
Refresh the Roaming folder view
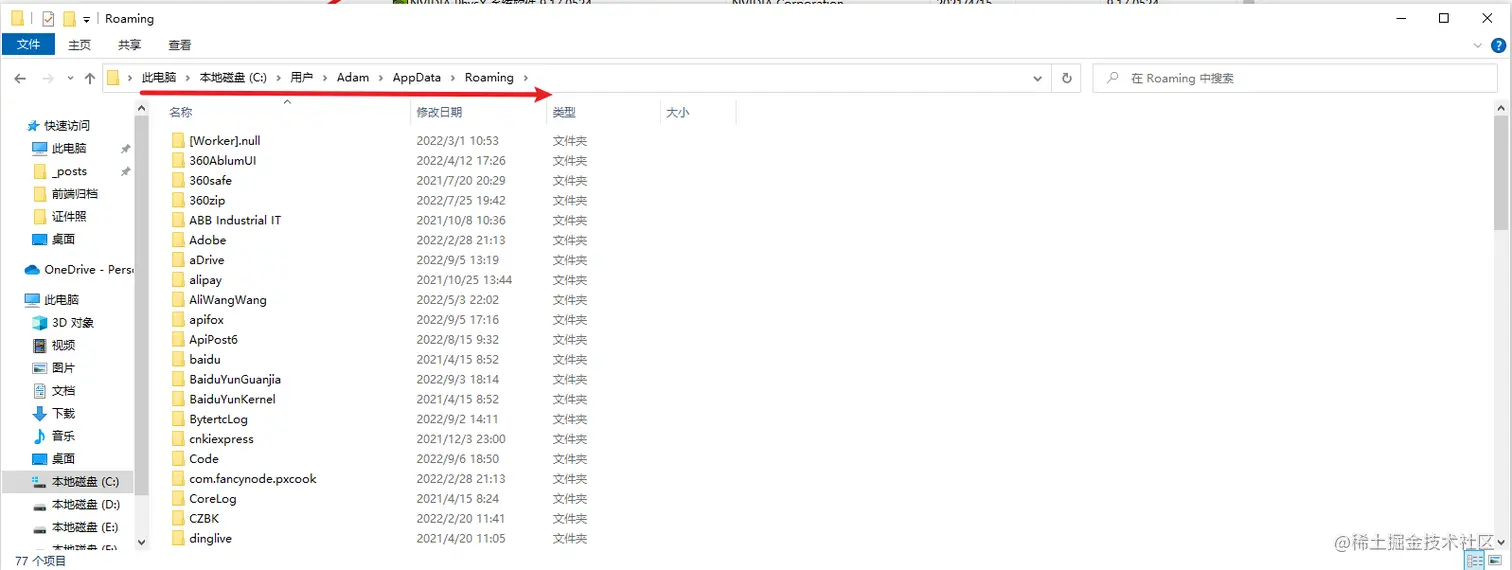click(1067, 78)
